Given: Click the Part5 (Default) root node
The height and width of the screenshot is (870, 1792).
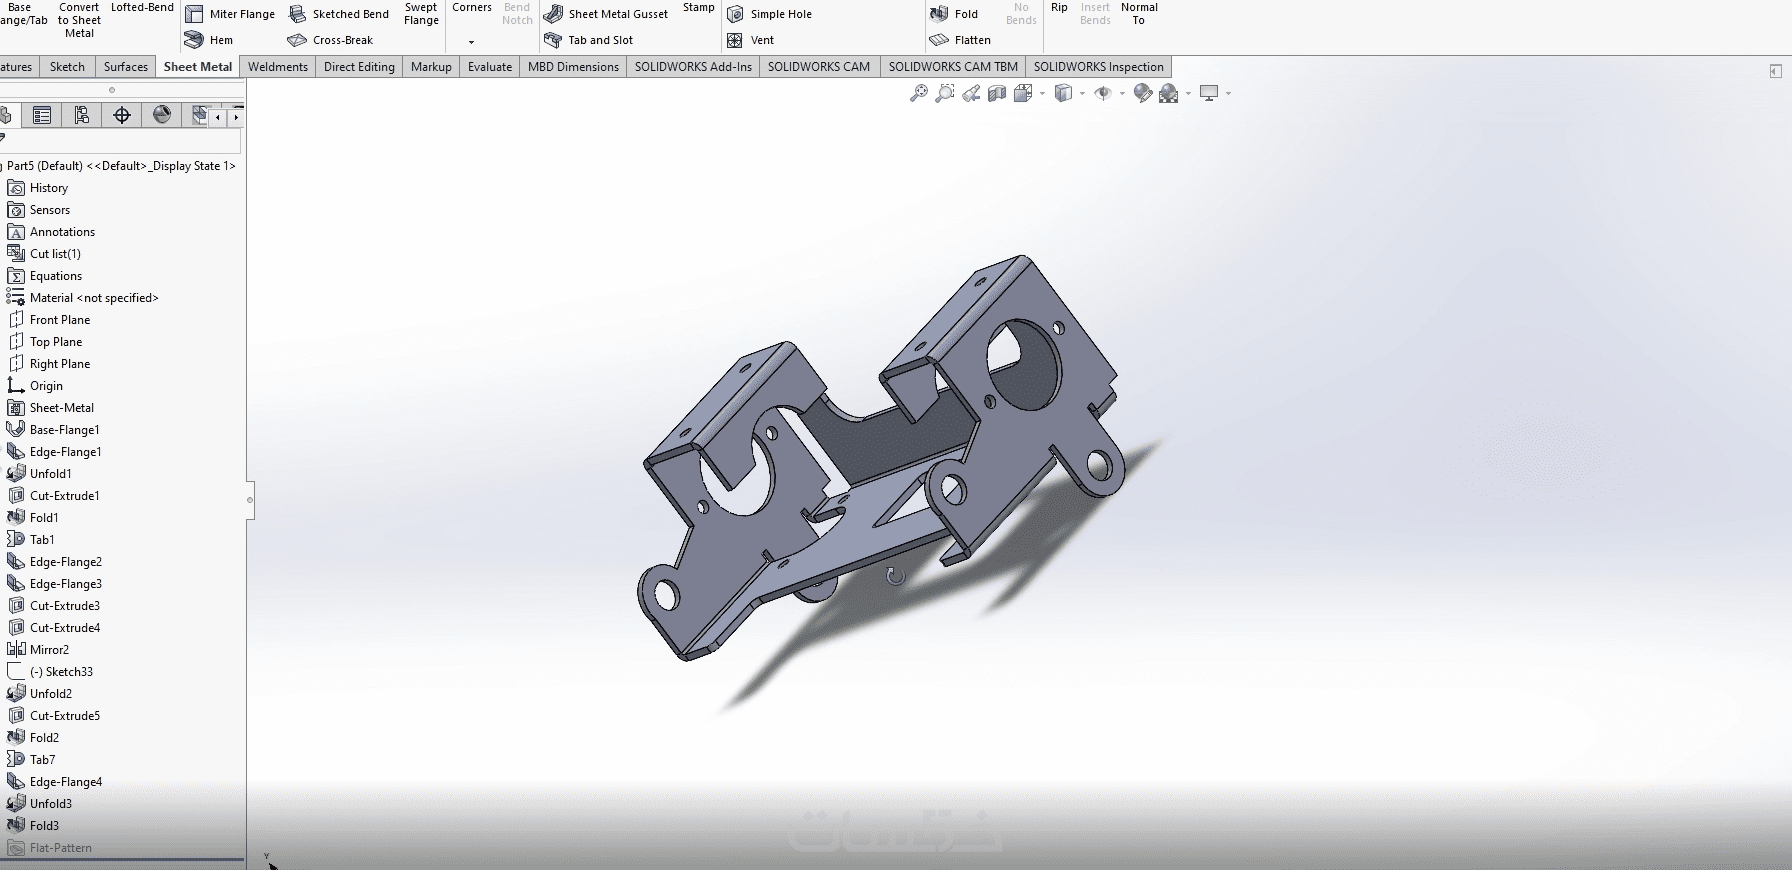Looking at the screenshot, I should click(x=120, y=166).
